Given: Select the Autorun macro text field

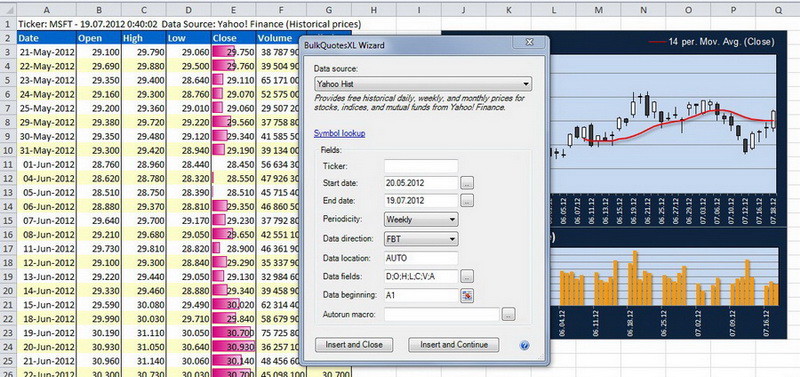Looking at the screenshot, I should pos(441,314).
